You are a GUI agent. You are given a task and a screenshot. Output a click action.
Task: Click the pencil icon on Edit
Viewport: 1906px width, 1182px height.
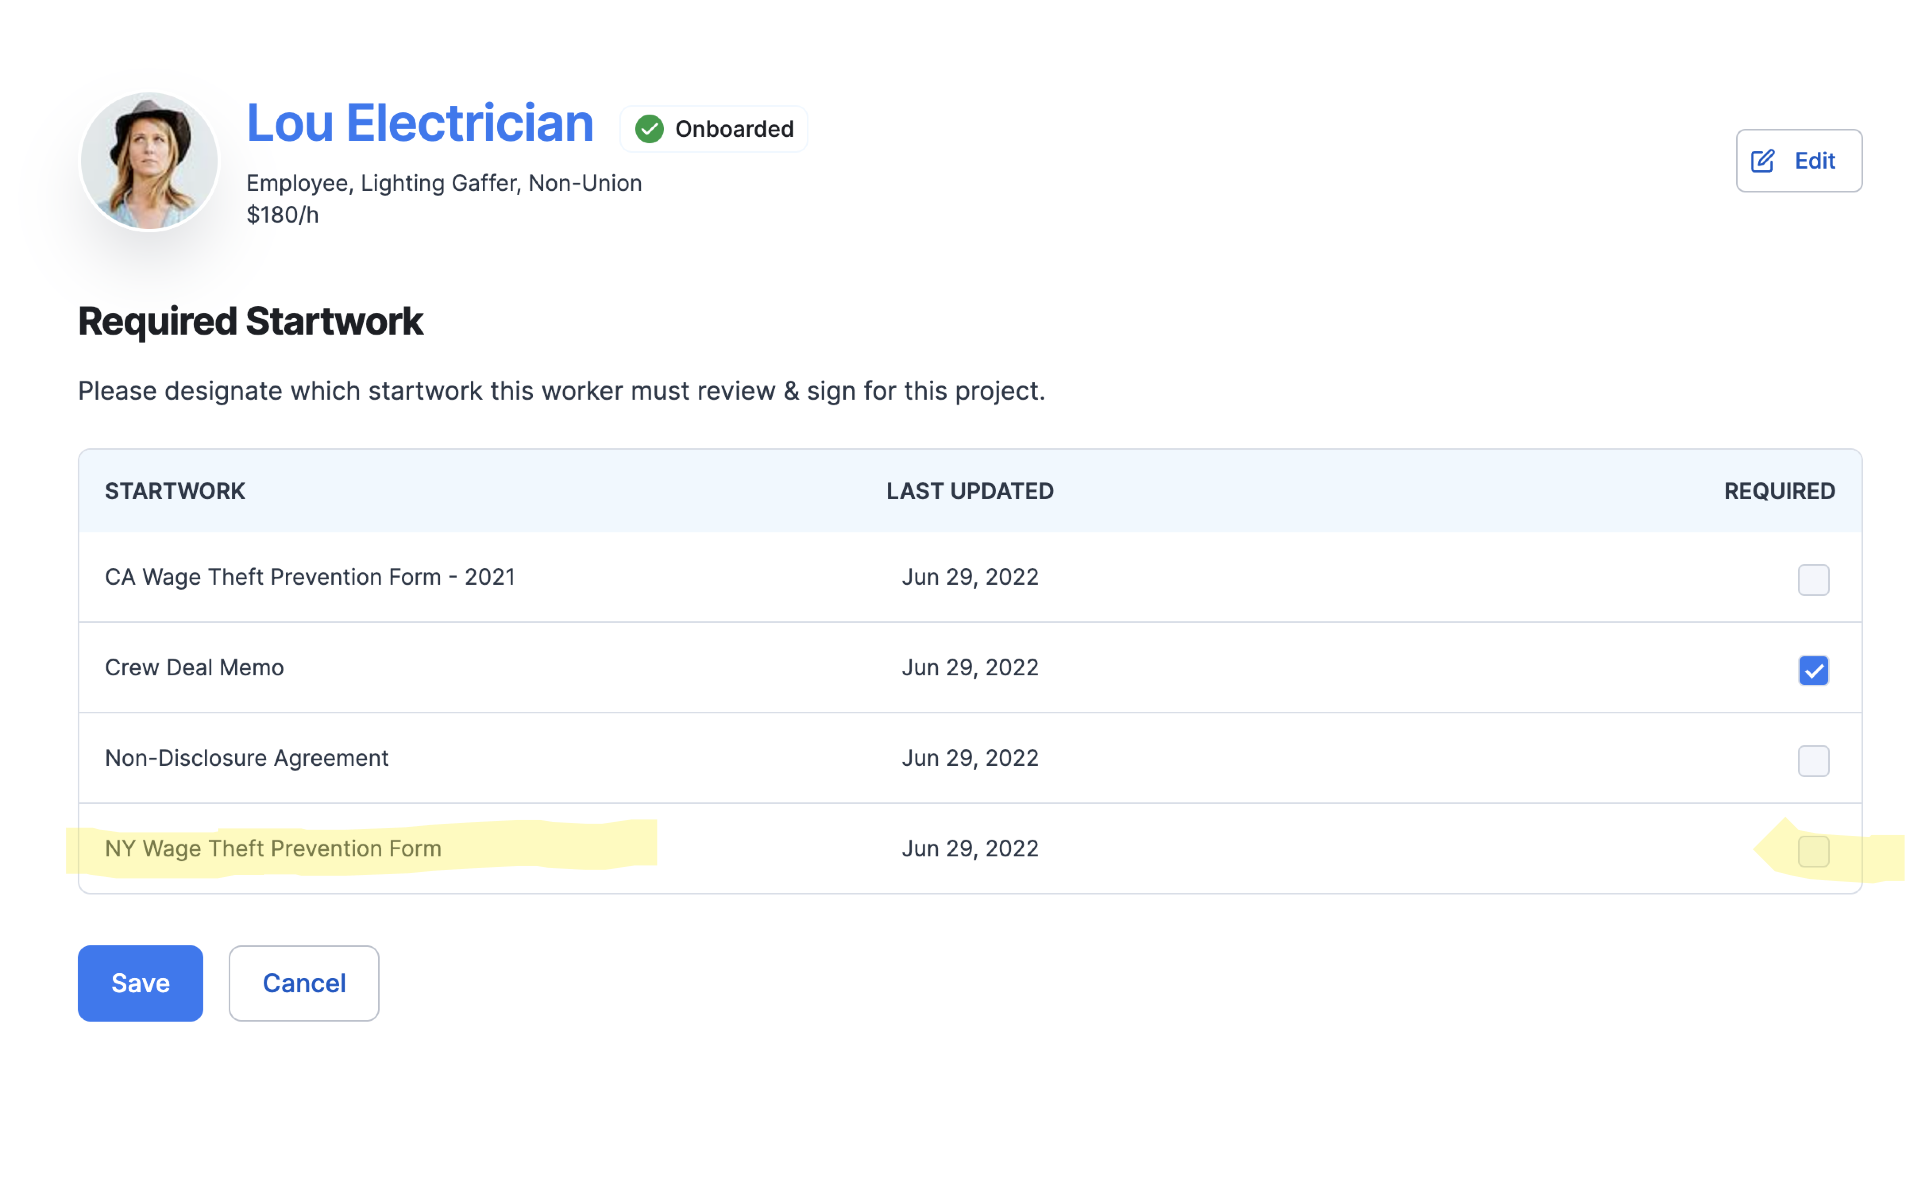click(x=1762, y=161)
